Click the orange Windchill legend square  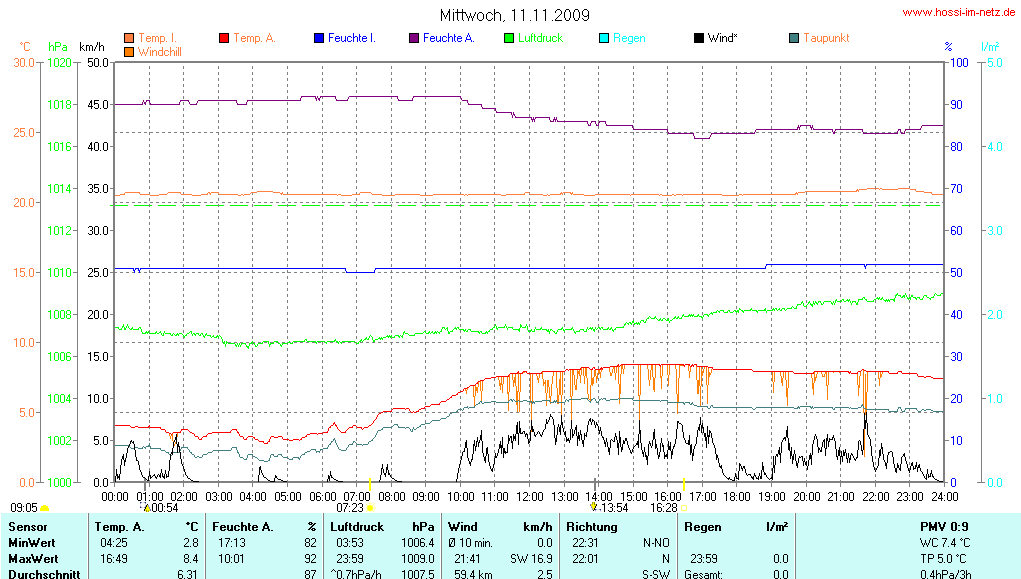(x=129, y=51)
